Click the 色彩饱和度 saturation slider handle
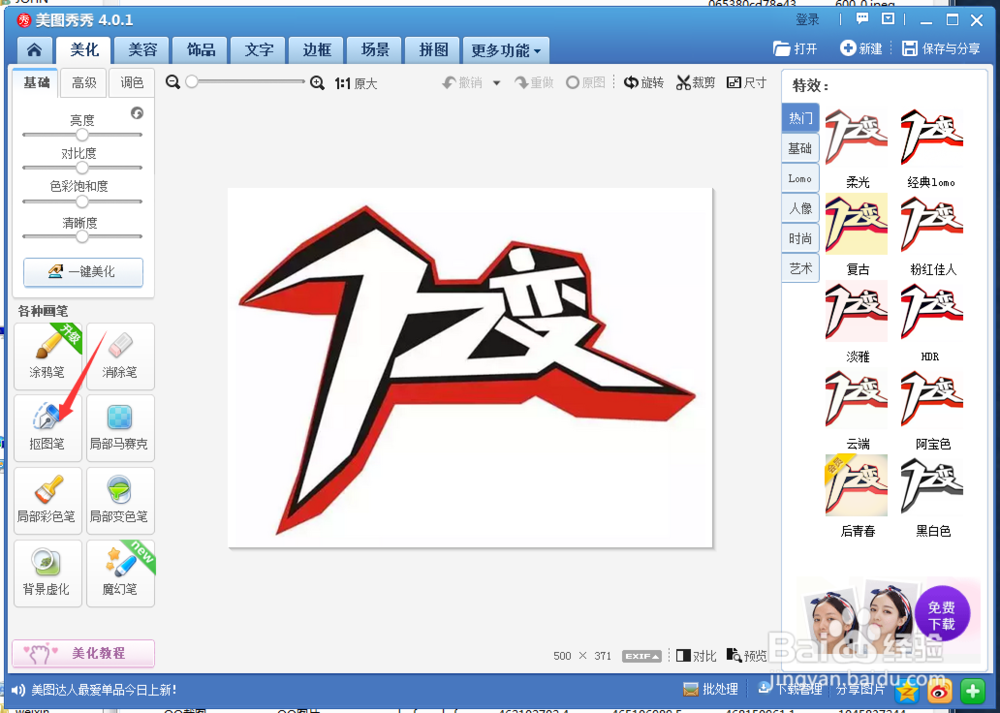This screenshot has width=1000, height=713. click(82, 202)
